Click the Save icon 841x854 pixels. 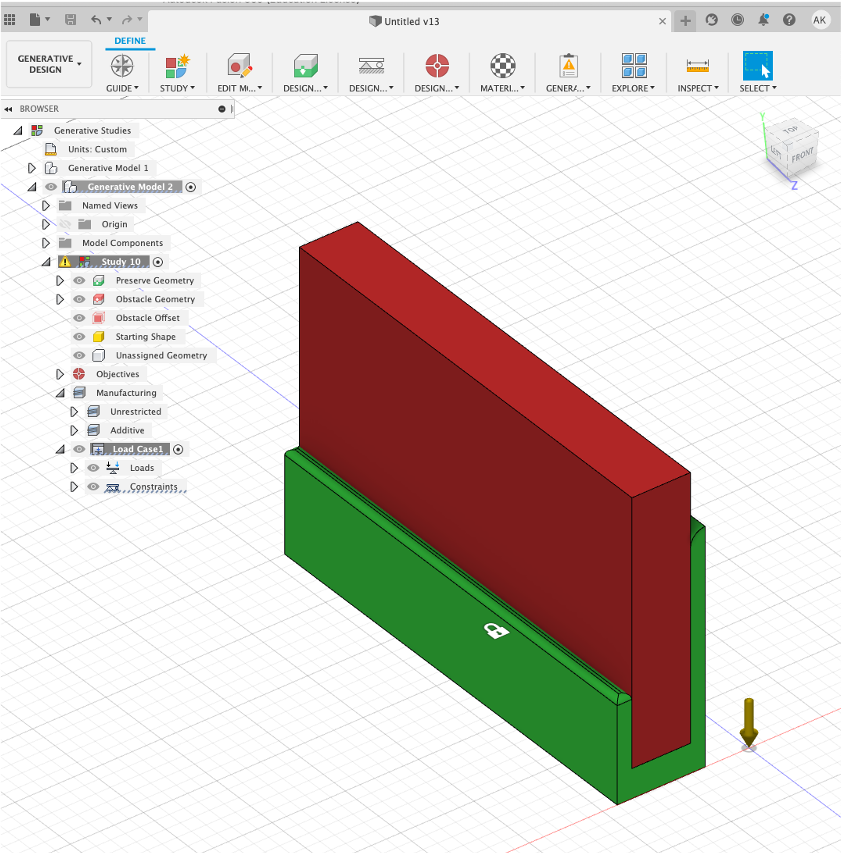pyautogui.click(x=70, y=20)
